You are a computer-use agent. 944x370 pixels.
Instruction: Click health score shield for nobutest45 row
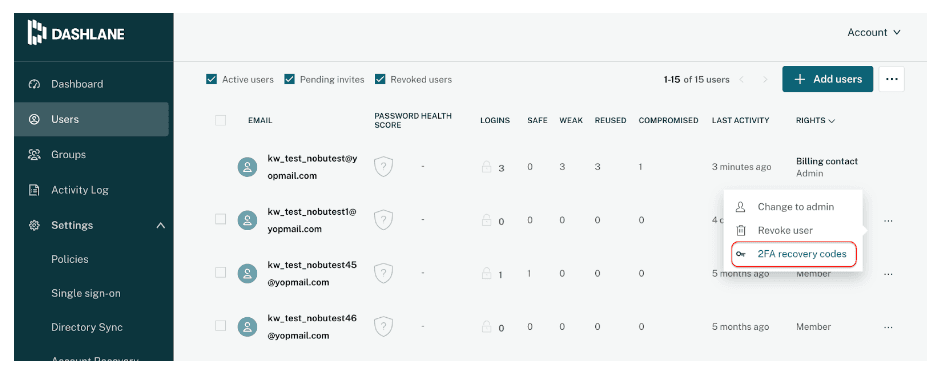click(384, 274)
